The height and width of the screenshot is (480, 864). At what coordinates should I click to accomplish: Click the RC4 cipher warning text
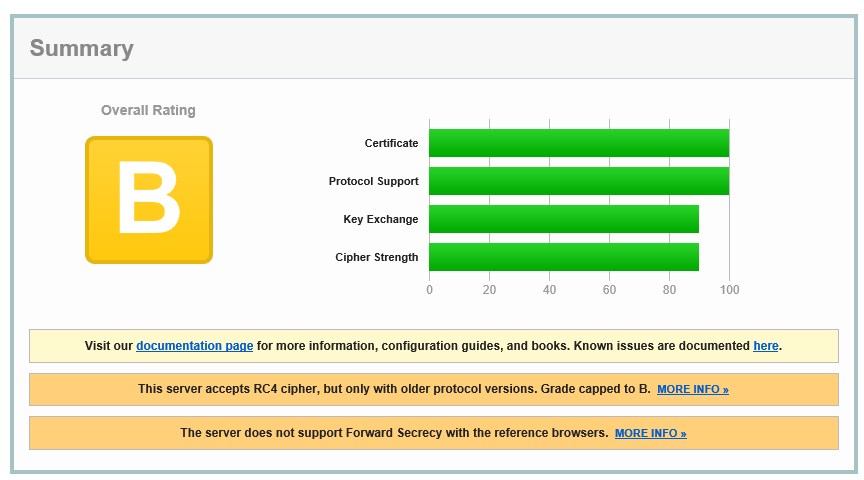(394, 389)
